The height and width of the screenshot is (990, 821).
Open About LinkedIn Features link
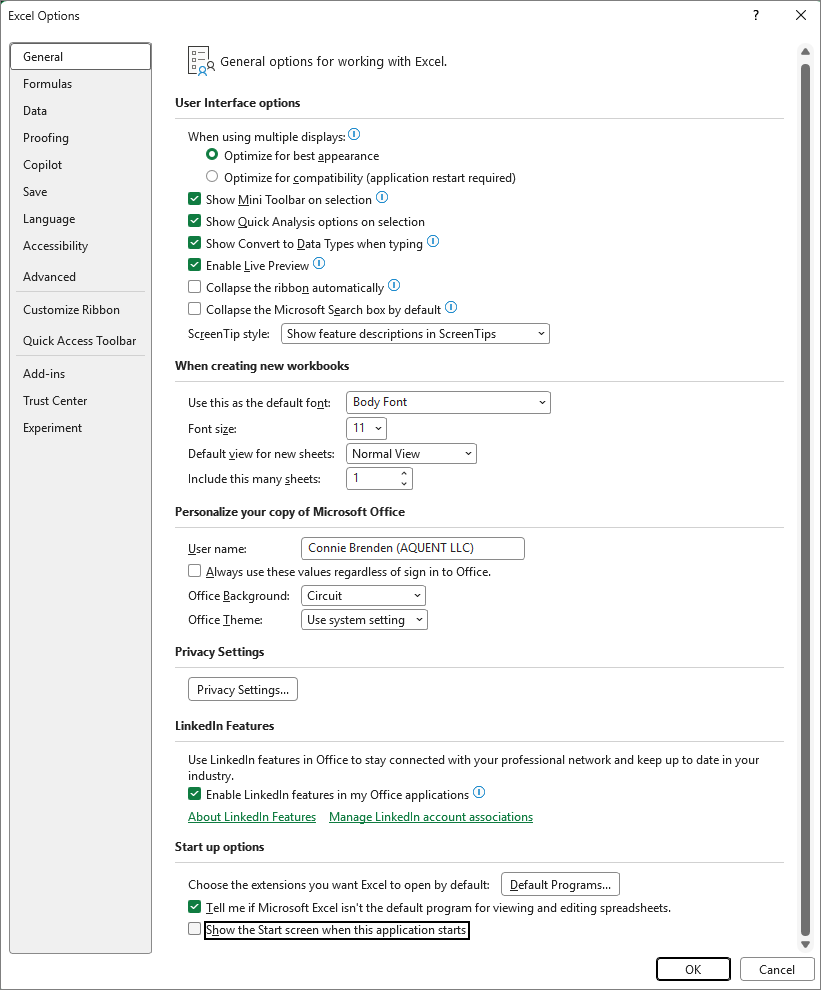tap(252, 817)
